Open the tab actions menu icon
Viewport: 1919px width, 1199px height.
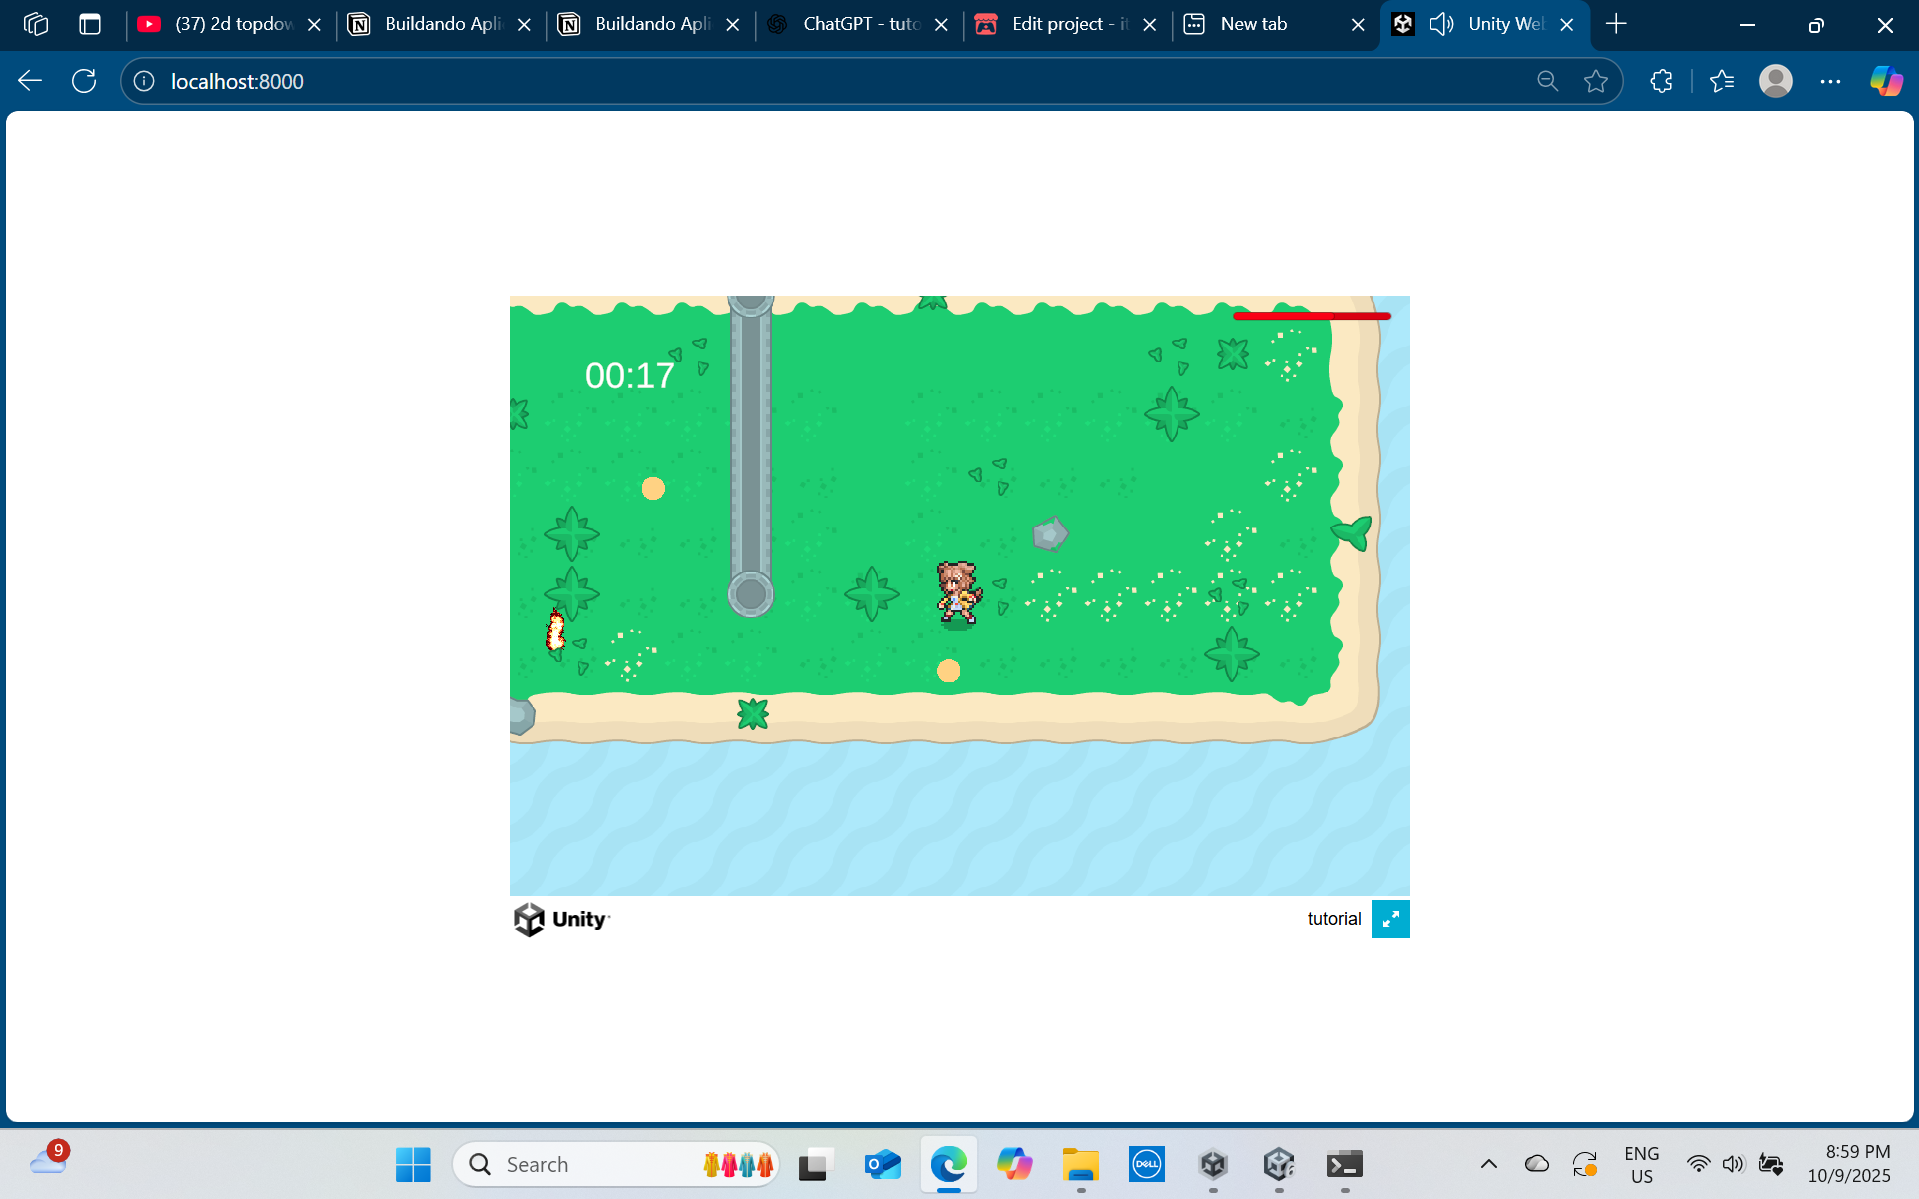[90, 24]
